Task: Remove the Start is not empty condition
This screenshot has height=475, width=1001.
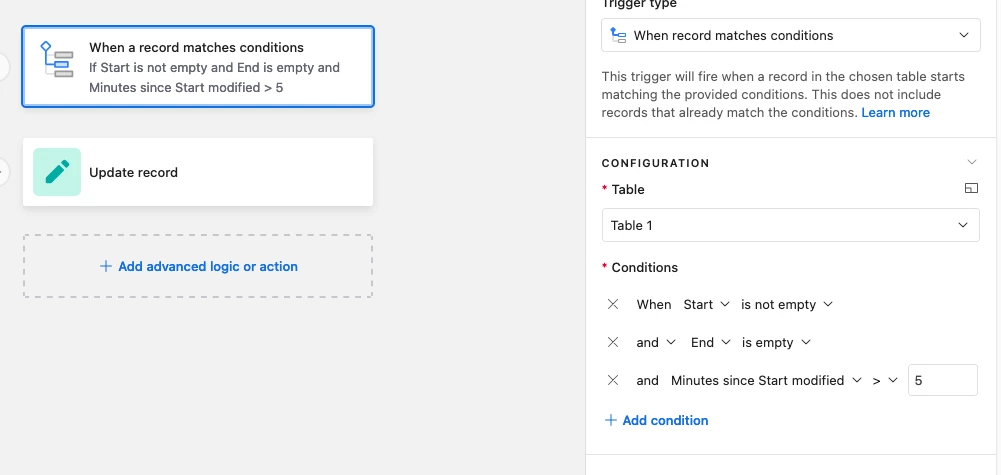Action: [x=613, y=305]
